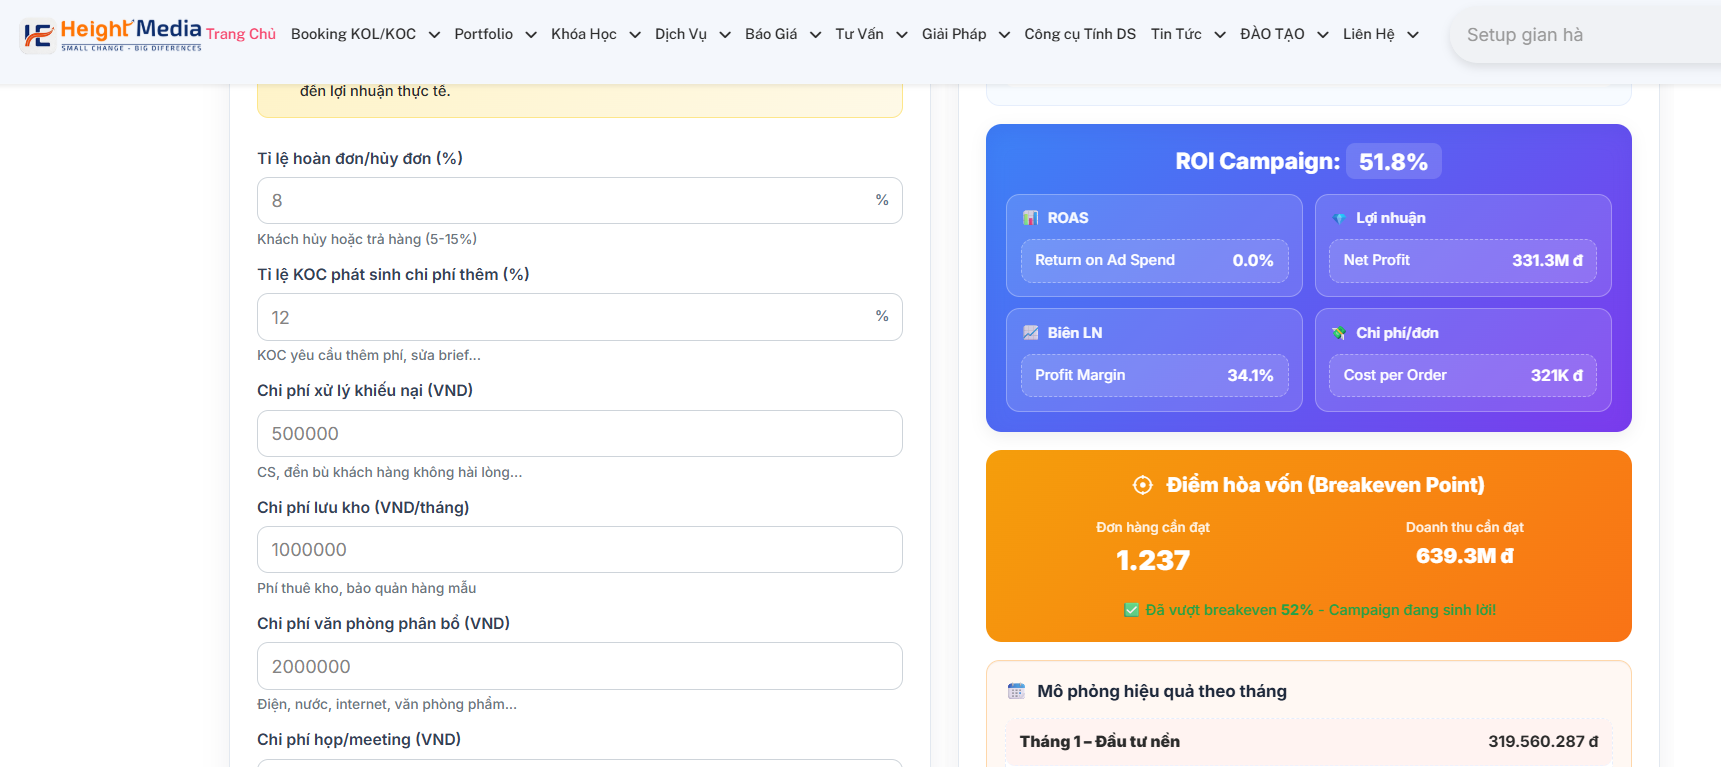The image size is (1721, 767).
Task: Select the Biên LN chart icon
Action: [x=1031, y=333]
